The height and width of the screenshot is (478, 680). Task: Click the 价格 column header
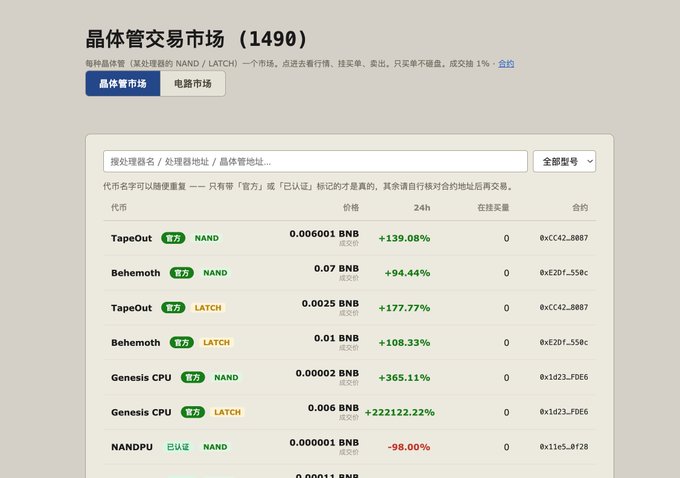(x=351, y=207)
